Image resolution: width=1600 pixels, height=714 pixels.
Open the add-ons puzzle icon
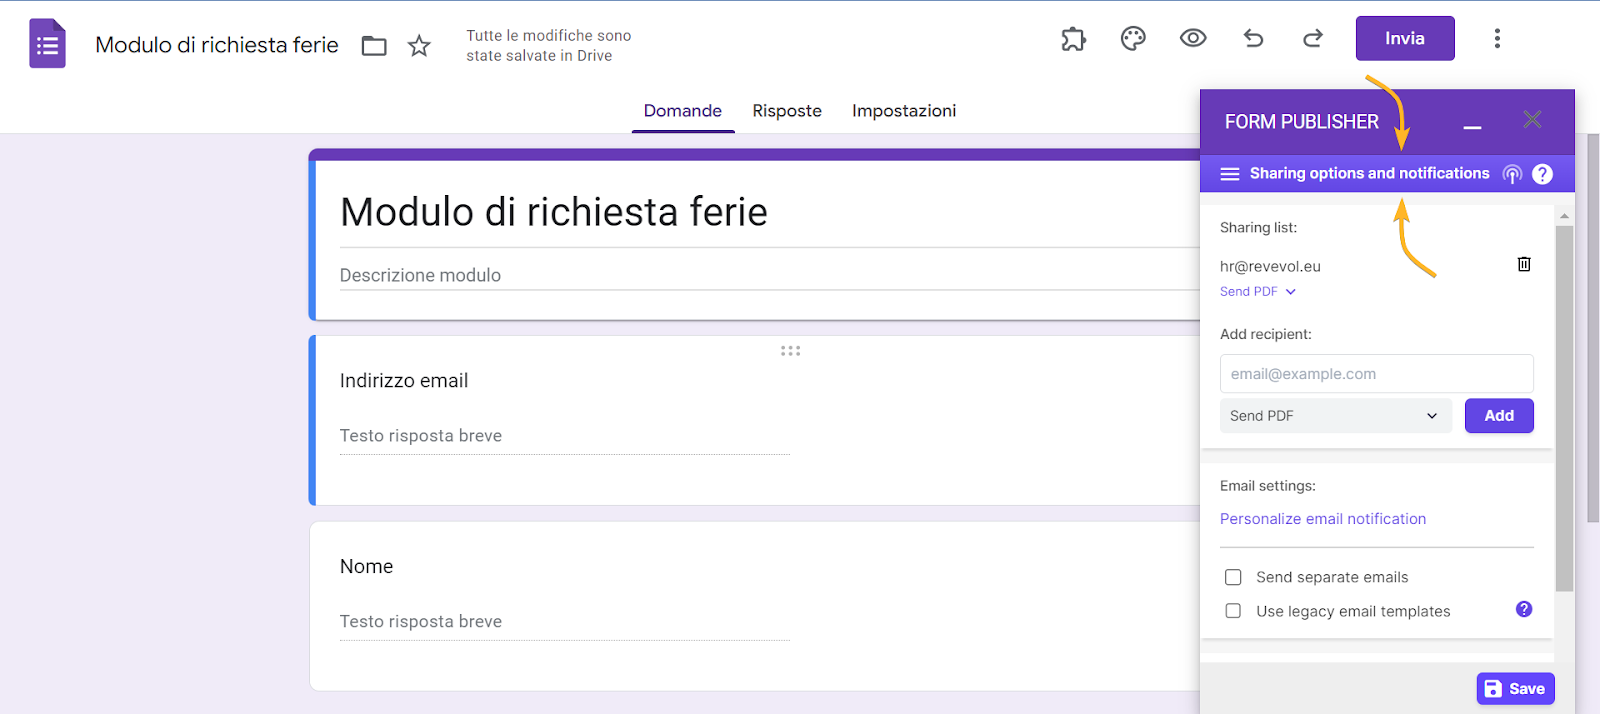(x=1073, y=39)
